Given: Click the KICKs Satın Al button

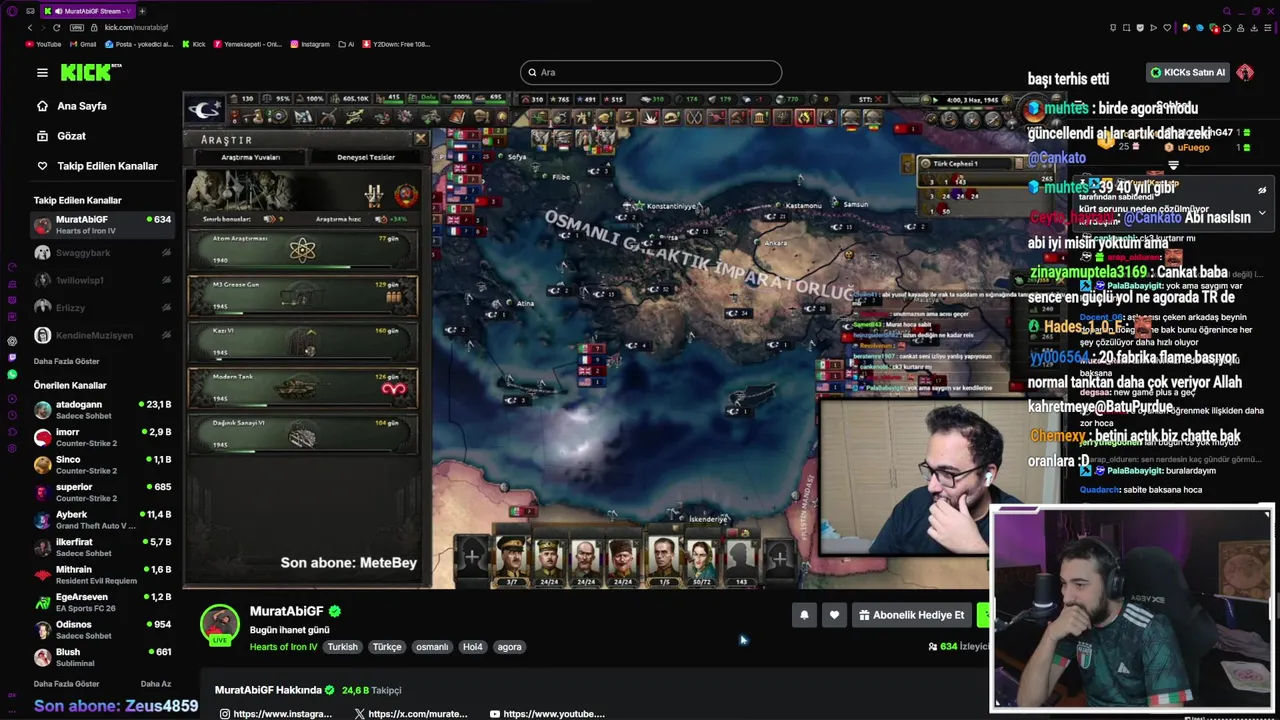Looking at the screenshot, I should tap(1188, 72).
